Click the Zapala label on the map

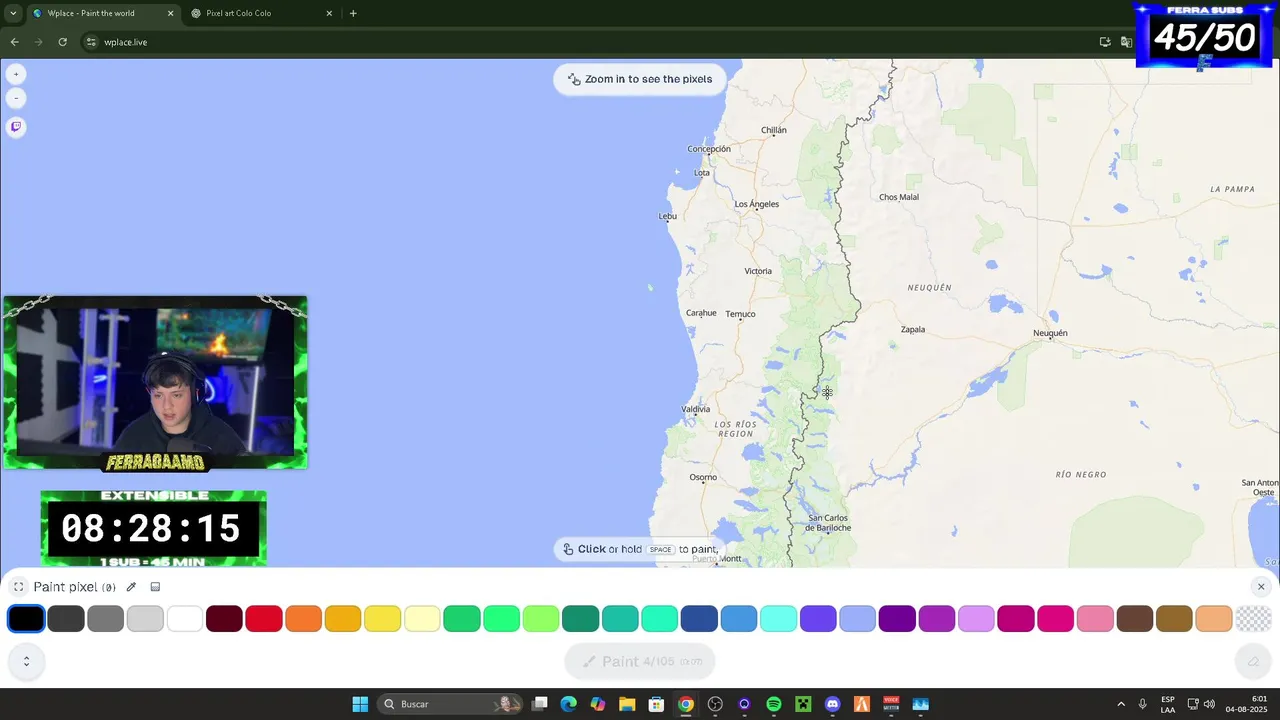point(913,329)
